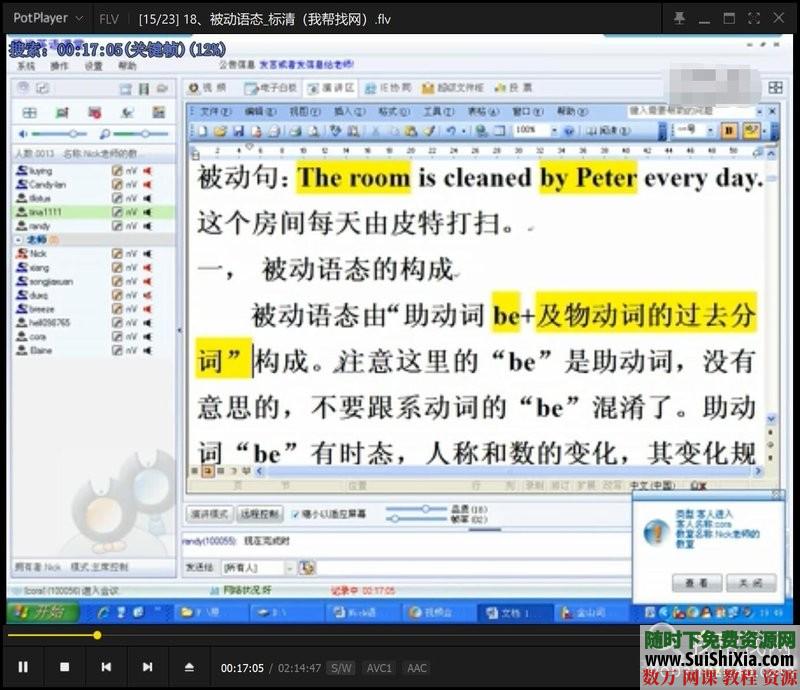Click the Save icon on Word's toolbar
The image size is (800, 690).
coord(238,130)
